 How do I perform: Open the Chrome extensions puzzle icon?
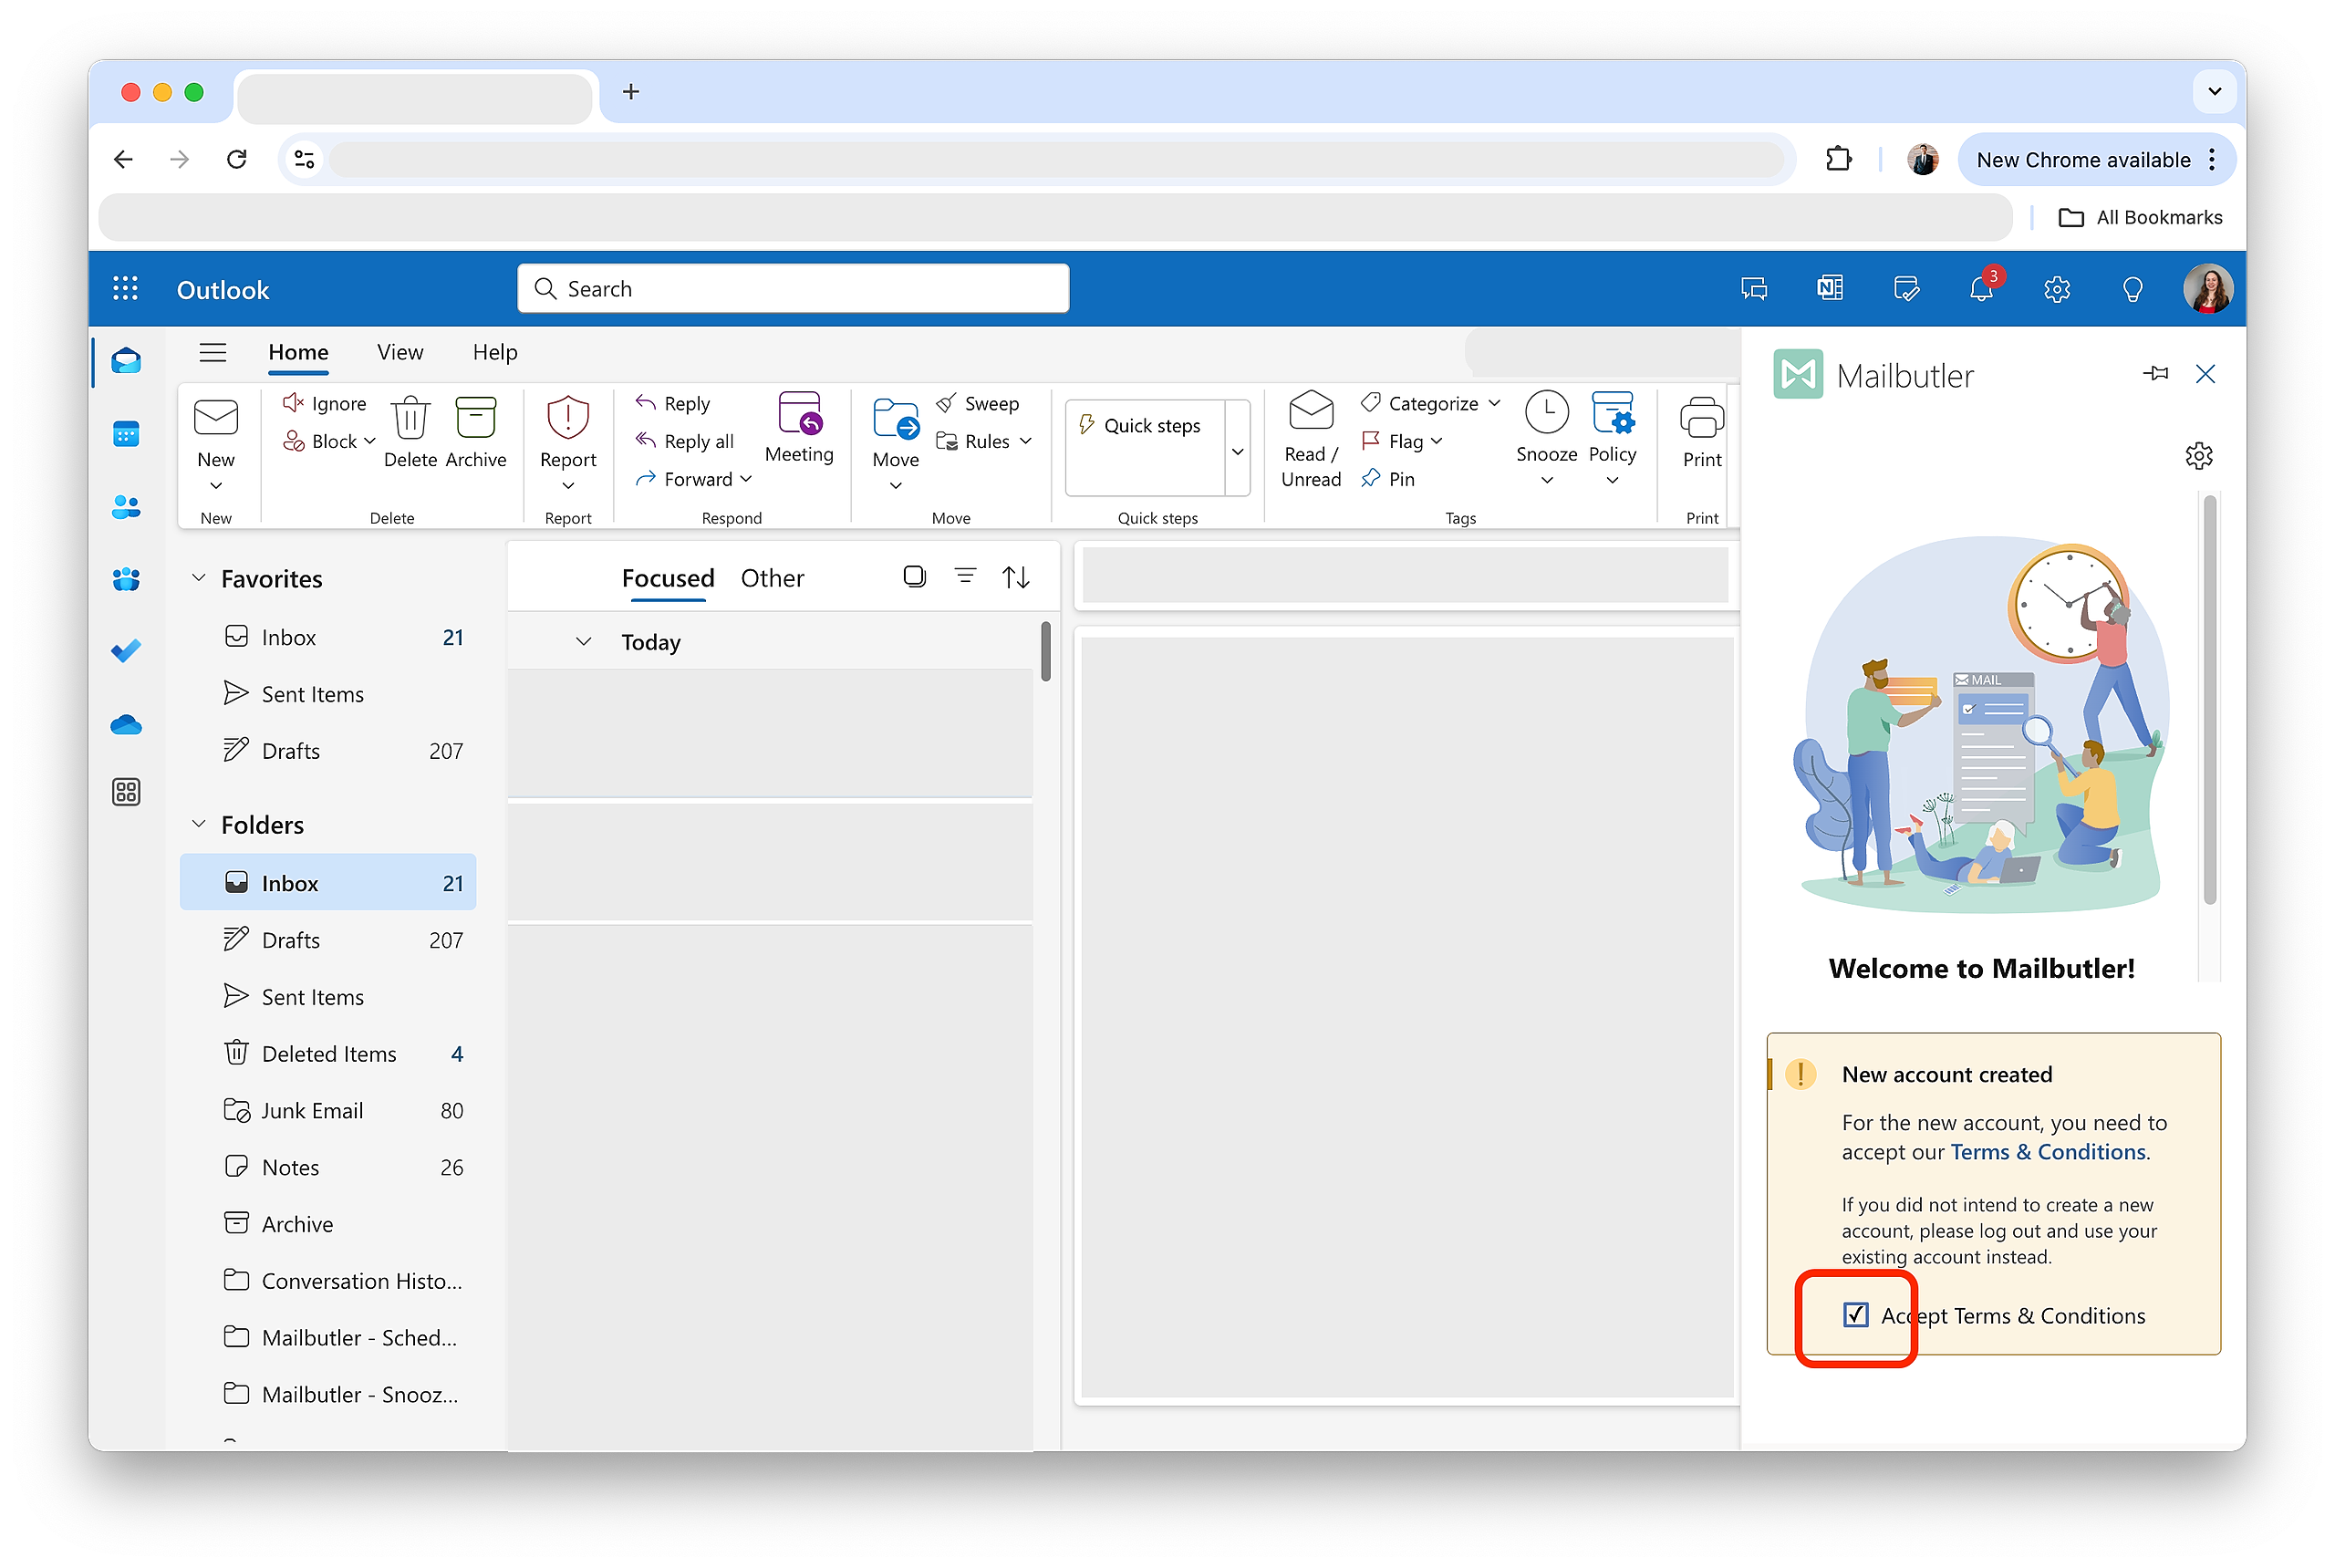pos(1838,160)
